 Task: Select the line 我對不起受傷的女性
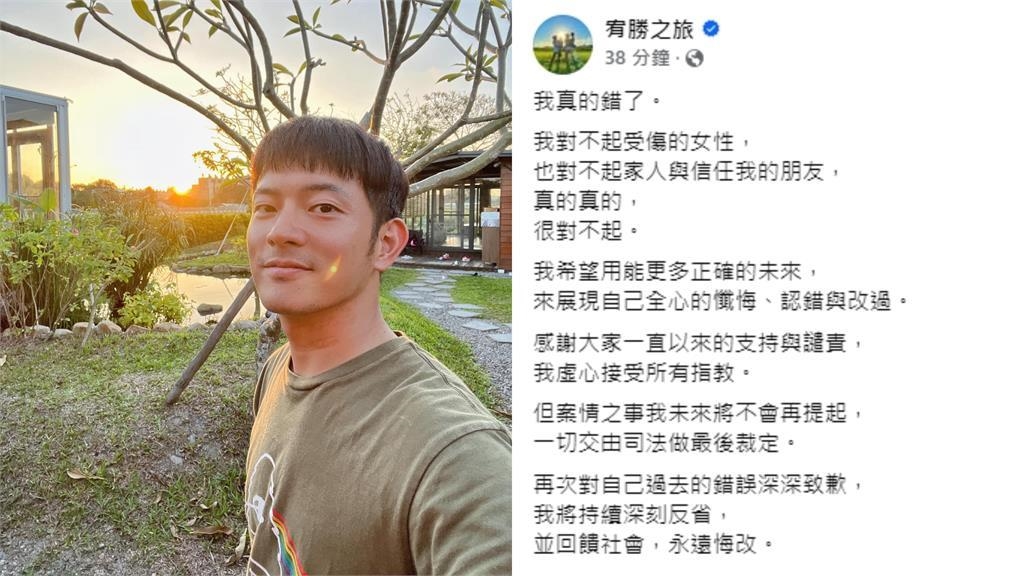(x=643, y=142)
